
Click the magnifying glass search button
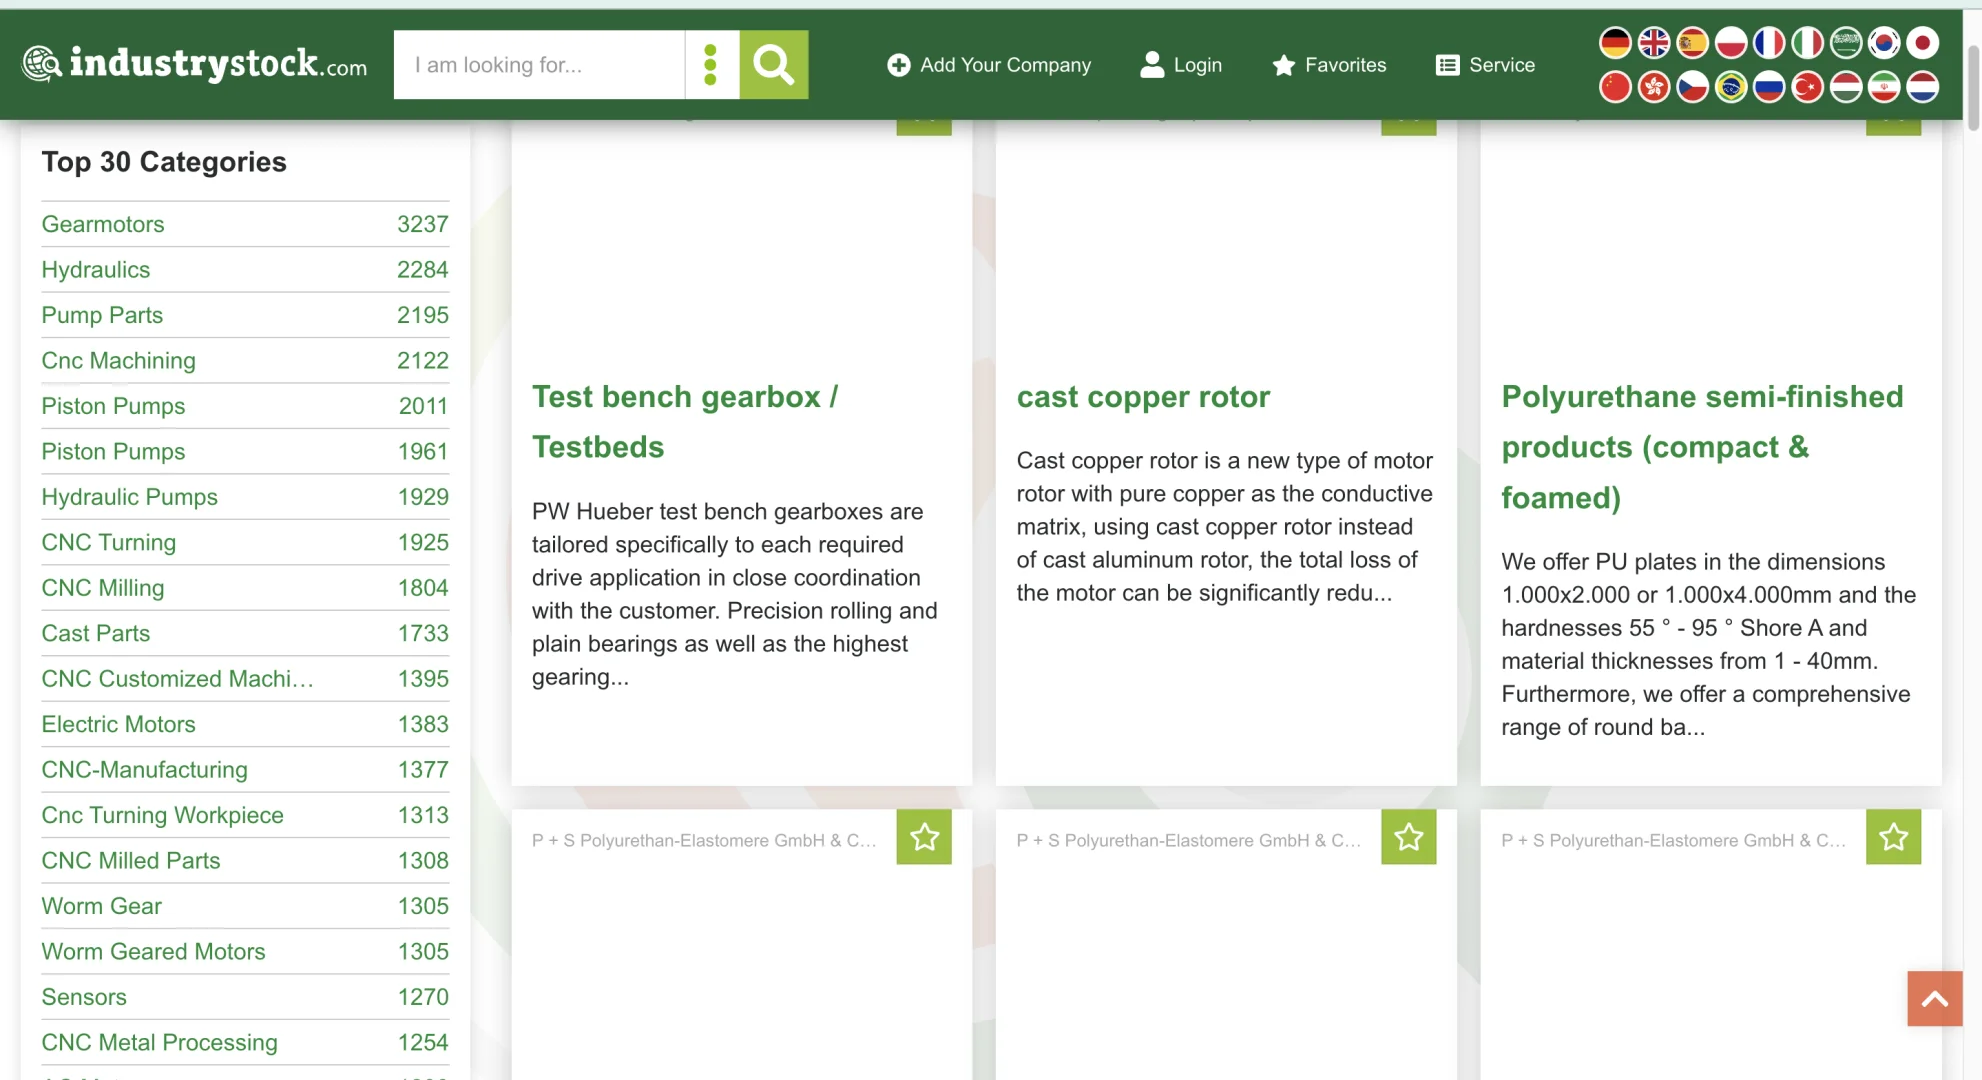[773, 65]
